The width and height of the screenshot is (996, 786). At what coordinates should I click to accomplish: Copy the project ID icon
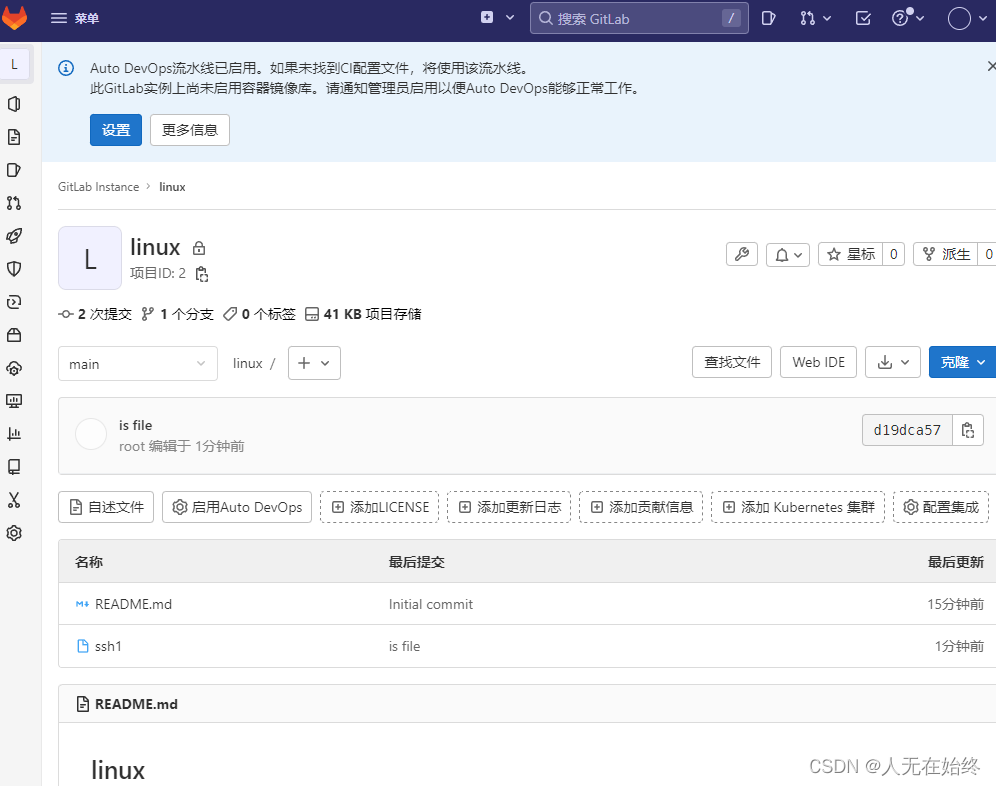tap(202, 274)
